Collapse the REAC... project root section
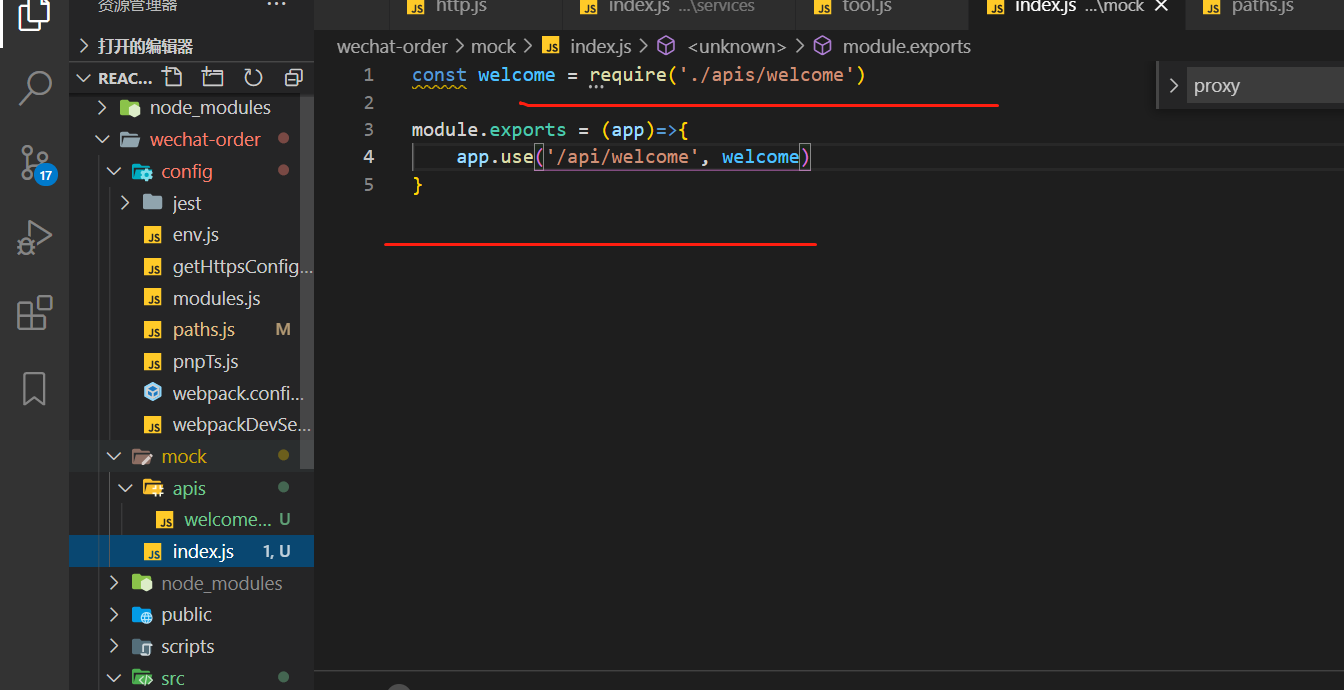This screenshot has height=690, width=1344. coord(83,78)
